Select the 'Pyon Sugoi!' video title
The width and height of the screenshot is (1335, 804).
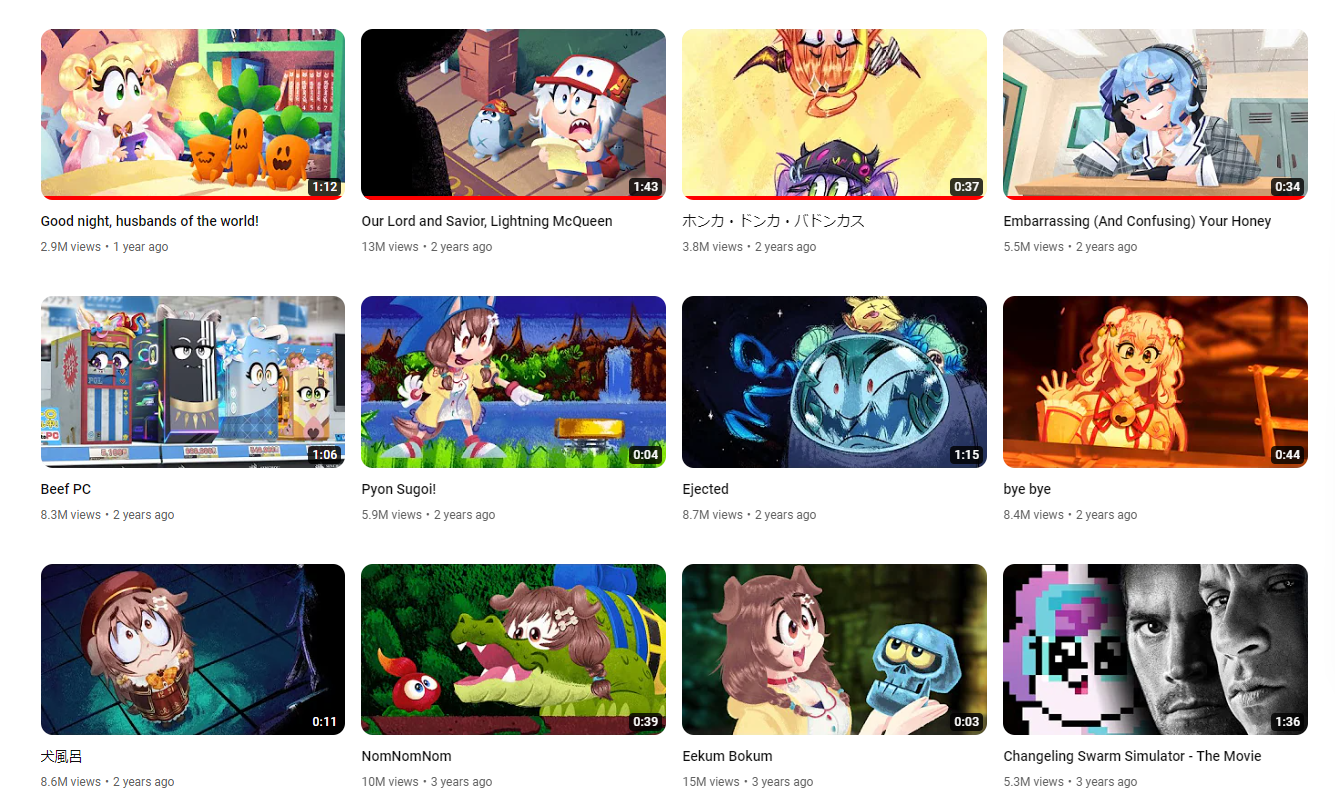click(x=399, y=489)
